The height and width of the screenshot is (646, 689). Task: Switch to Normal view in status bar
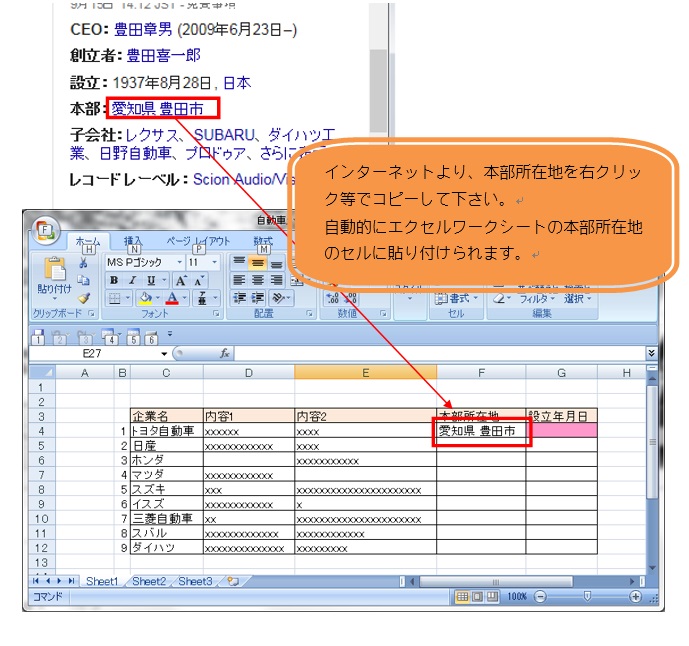[x=462, y=596]
